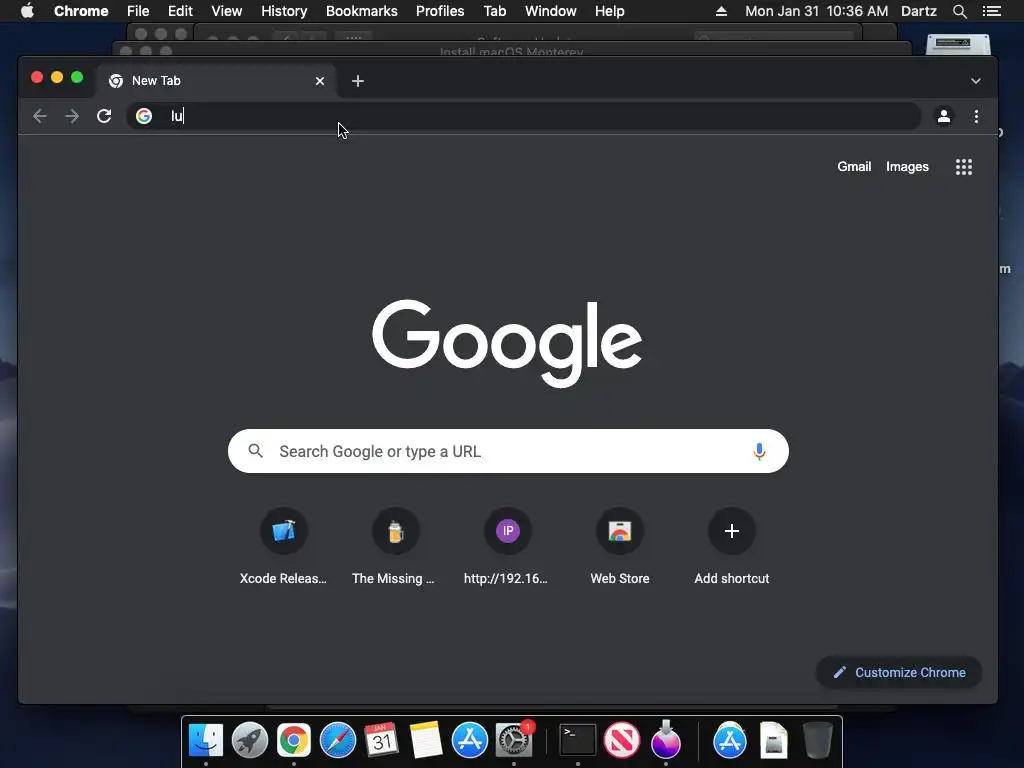Start voice search with microphone icon
1024x768 pixels.
(759, 451)
